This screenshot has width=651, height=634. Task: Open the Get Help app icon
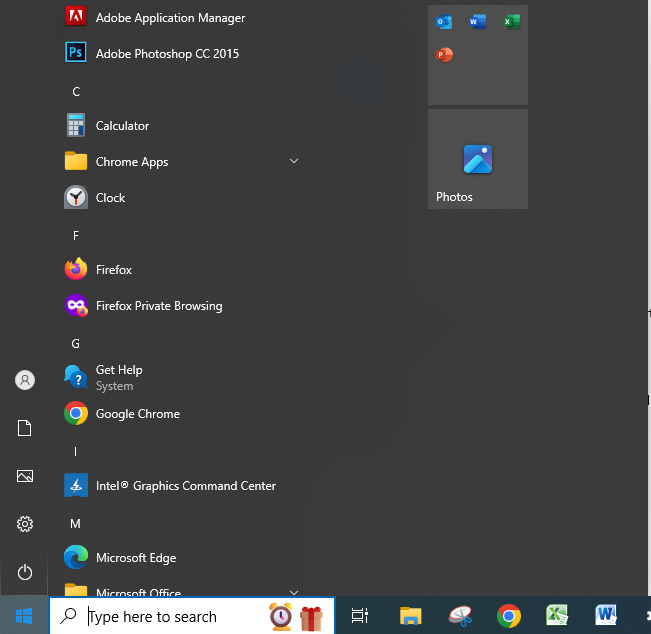tap(76, 377)
